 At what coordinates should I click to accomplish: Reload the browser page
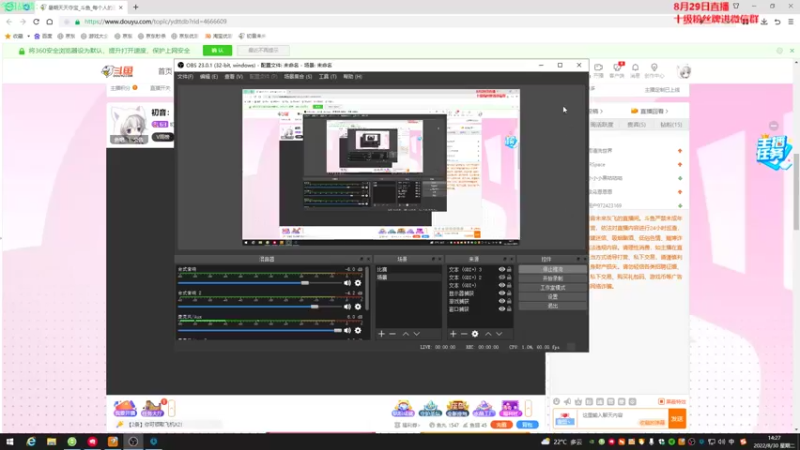click(x=36, y=21)
